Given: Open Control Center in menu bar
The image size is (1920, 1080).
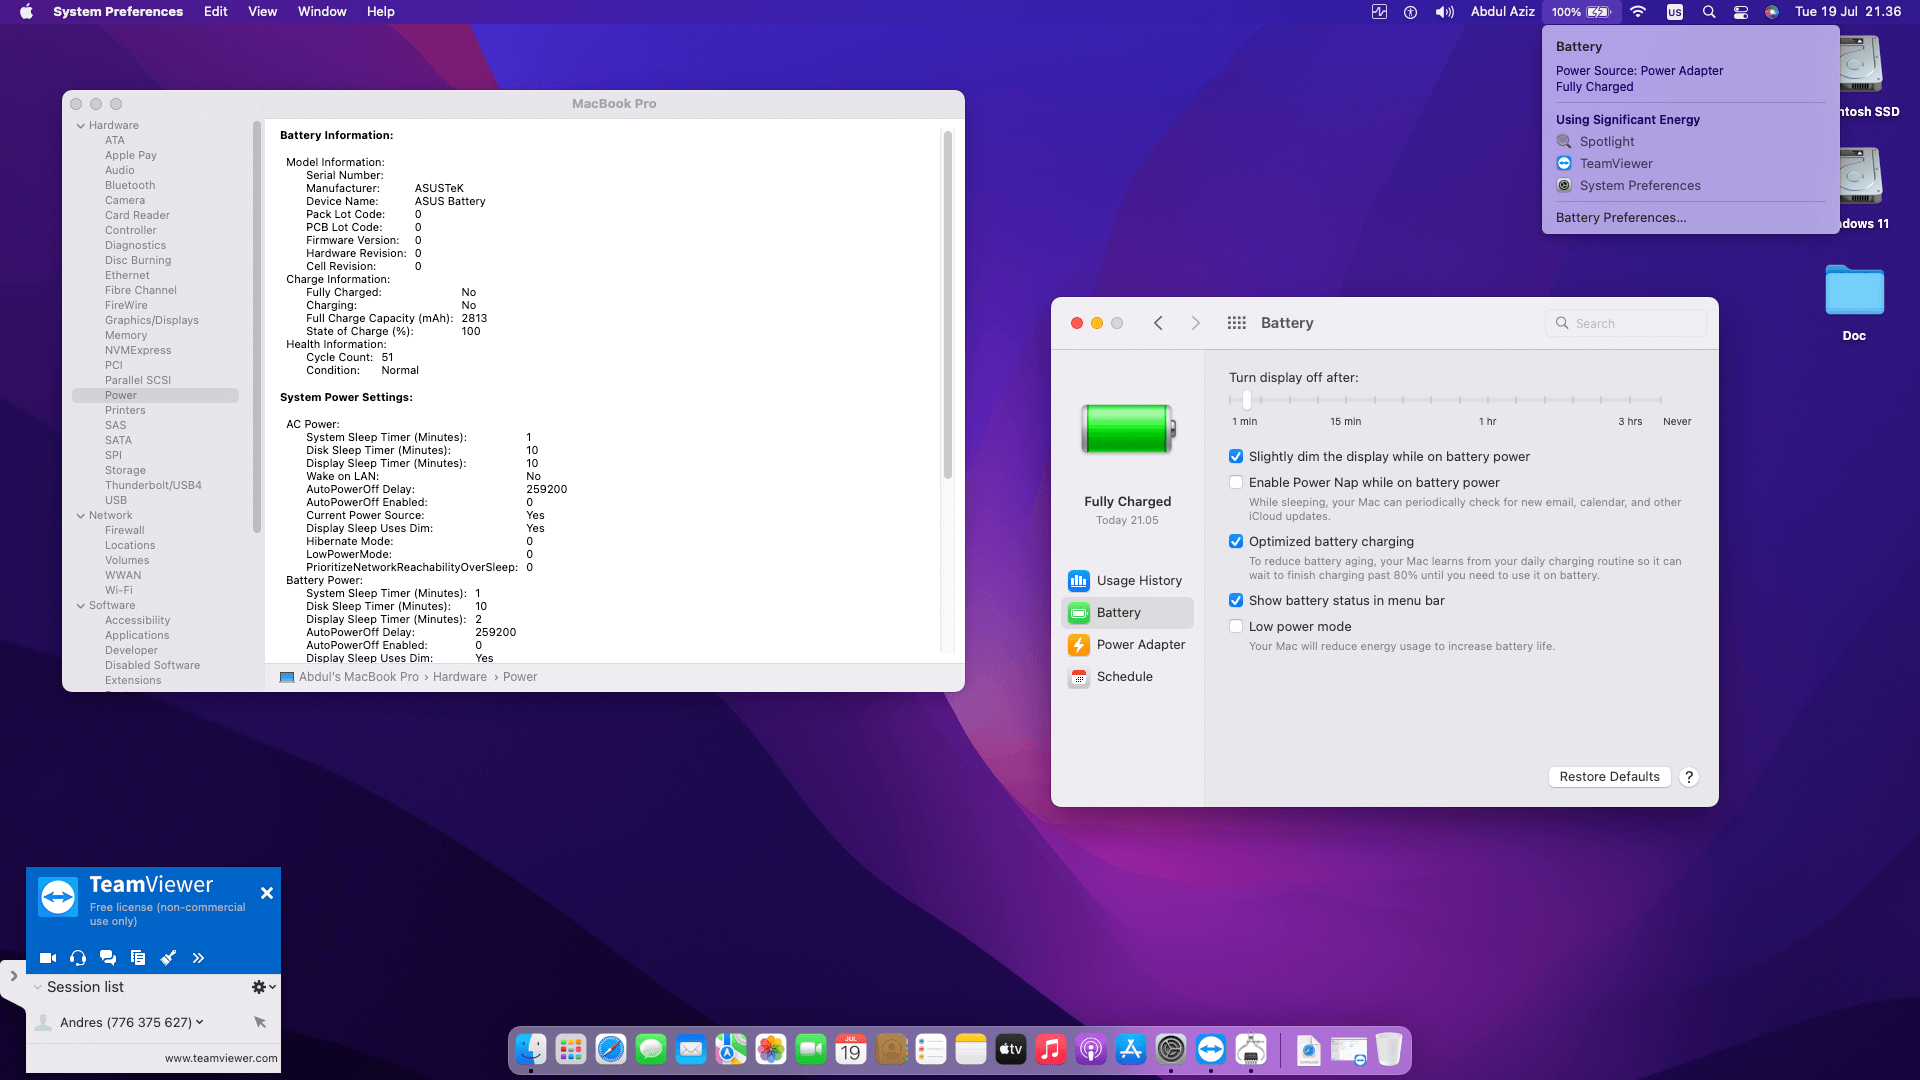Looking at the screenshot, I should [1741, 12].
